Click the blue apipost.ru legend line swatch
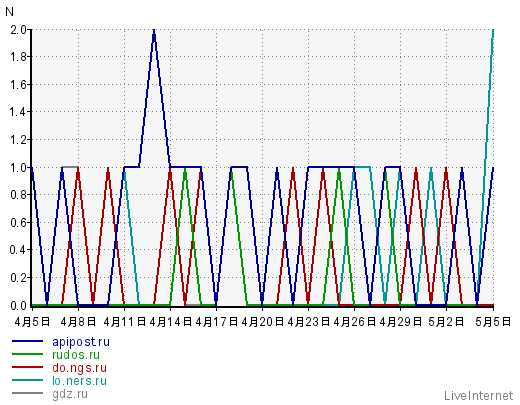The image size is (520, 405). coord(27,341)
